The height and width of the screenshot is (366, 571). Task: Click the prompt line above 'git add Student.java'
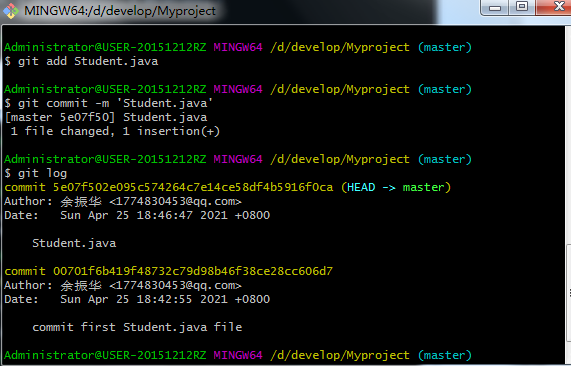[x=238, y=47]
